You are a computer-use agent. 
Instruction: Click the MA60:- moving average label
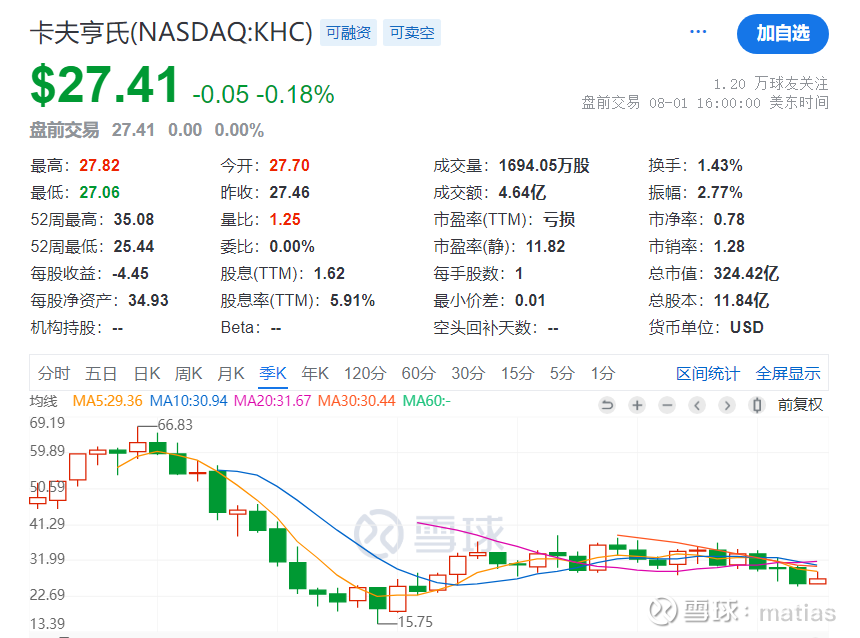coord(427,401)
